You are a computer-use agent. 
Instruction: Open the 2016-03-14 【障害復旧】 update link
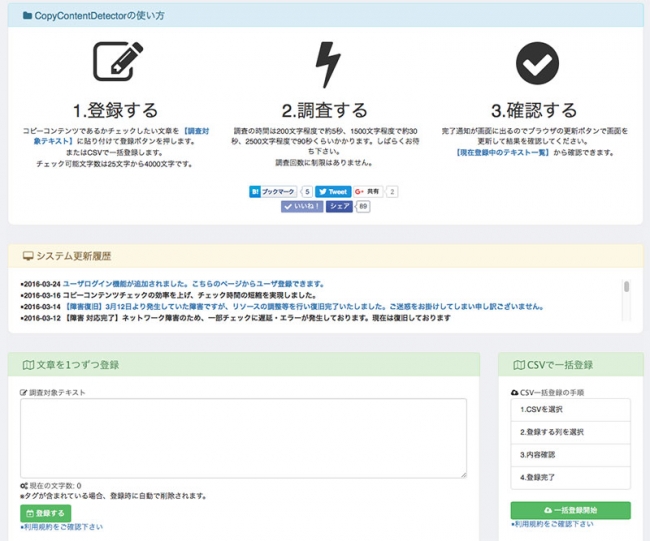point(303,307)
